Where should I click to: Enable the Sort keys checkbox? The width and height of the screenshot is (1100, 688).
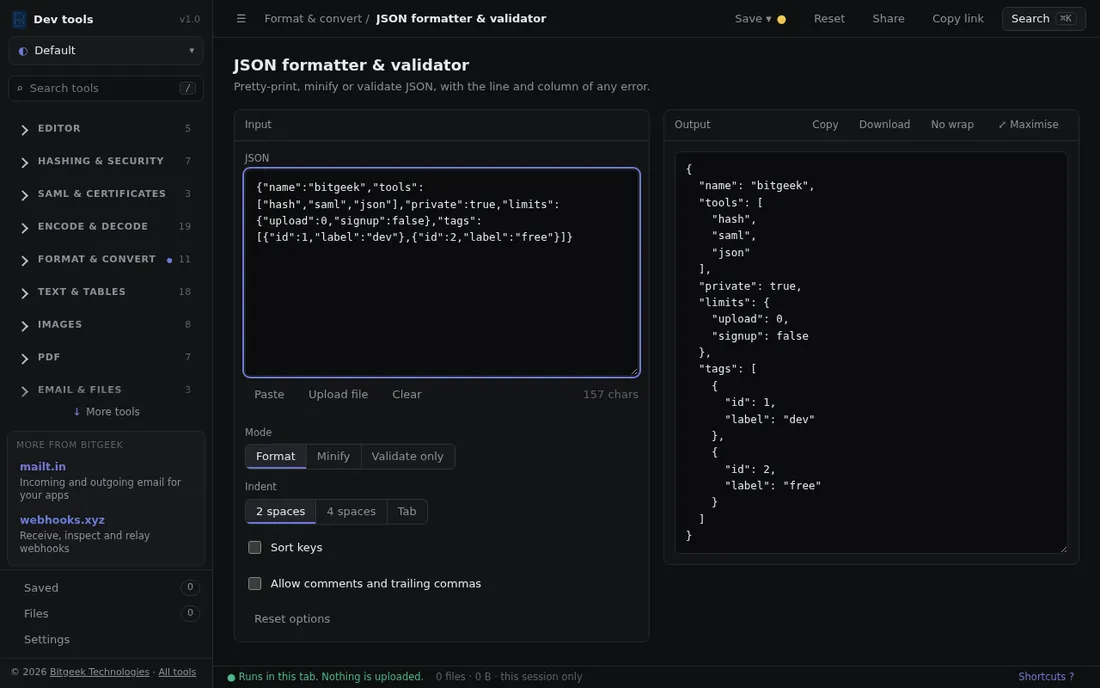(x=255, y=547)
